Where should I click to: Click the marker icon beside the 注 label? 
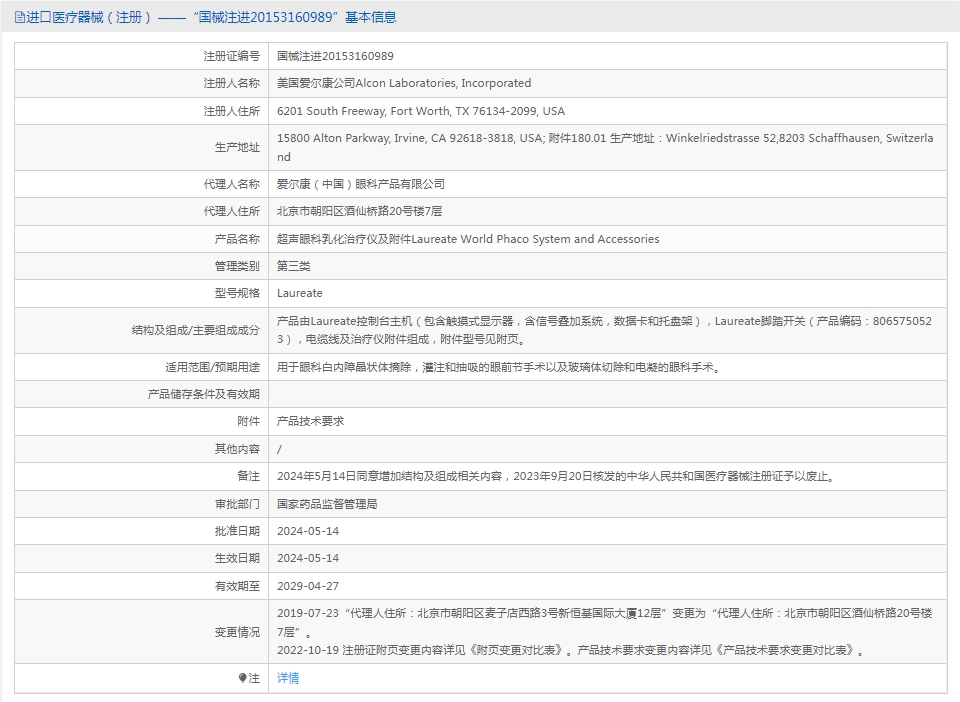point(242,678)
